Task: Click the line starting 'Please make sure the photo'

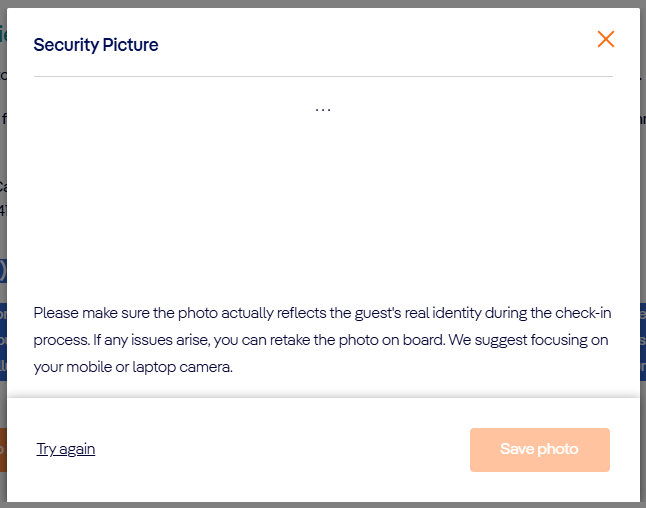Action: [322, 313]
